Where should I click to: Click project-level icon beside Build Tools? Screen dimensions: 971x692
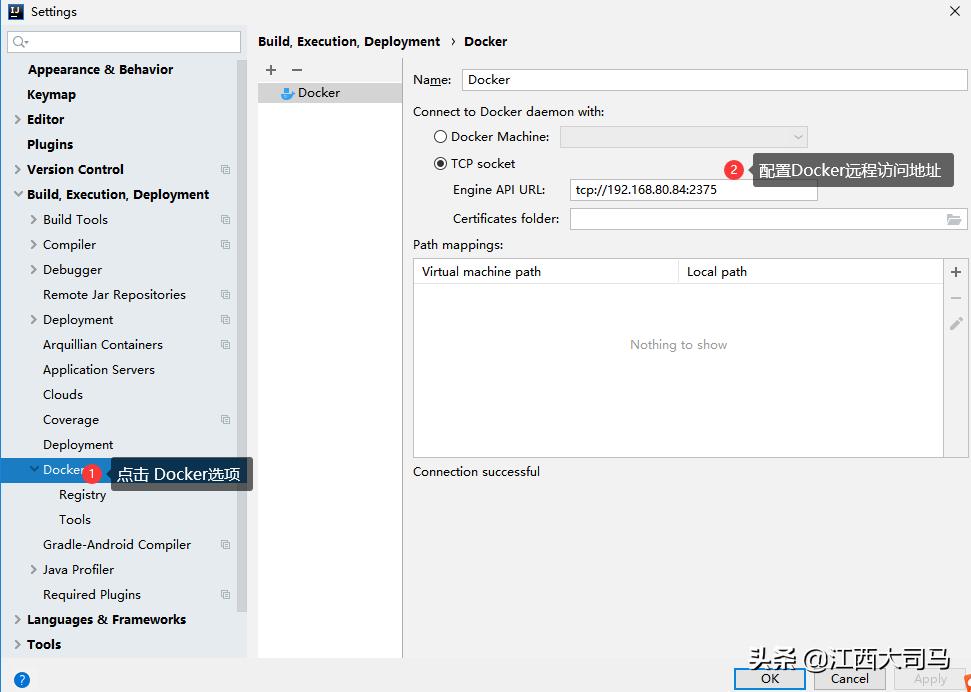(x=225, y=220)
